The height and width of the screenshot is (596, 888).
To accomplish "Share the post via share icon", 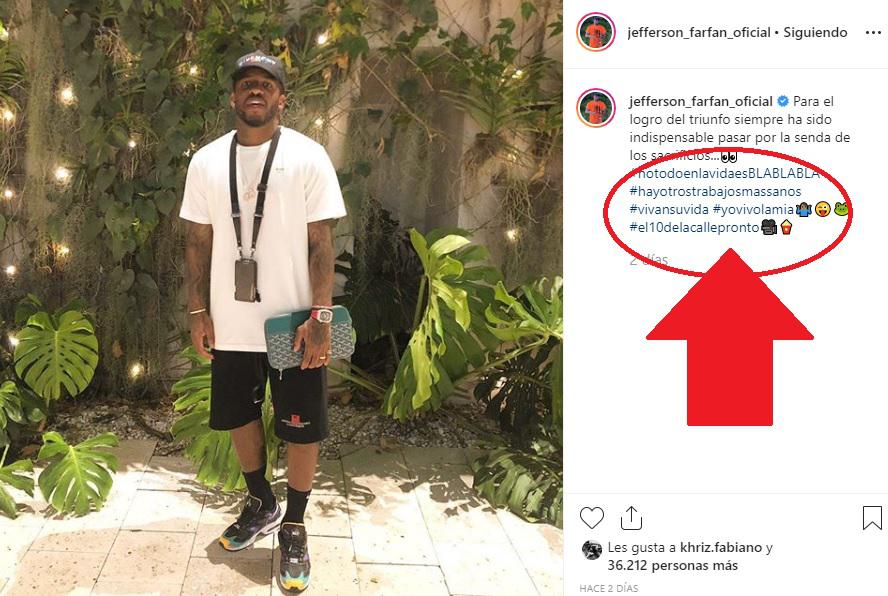I will tap(631, 517).
